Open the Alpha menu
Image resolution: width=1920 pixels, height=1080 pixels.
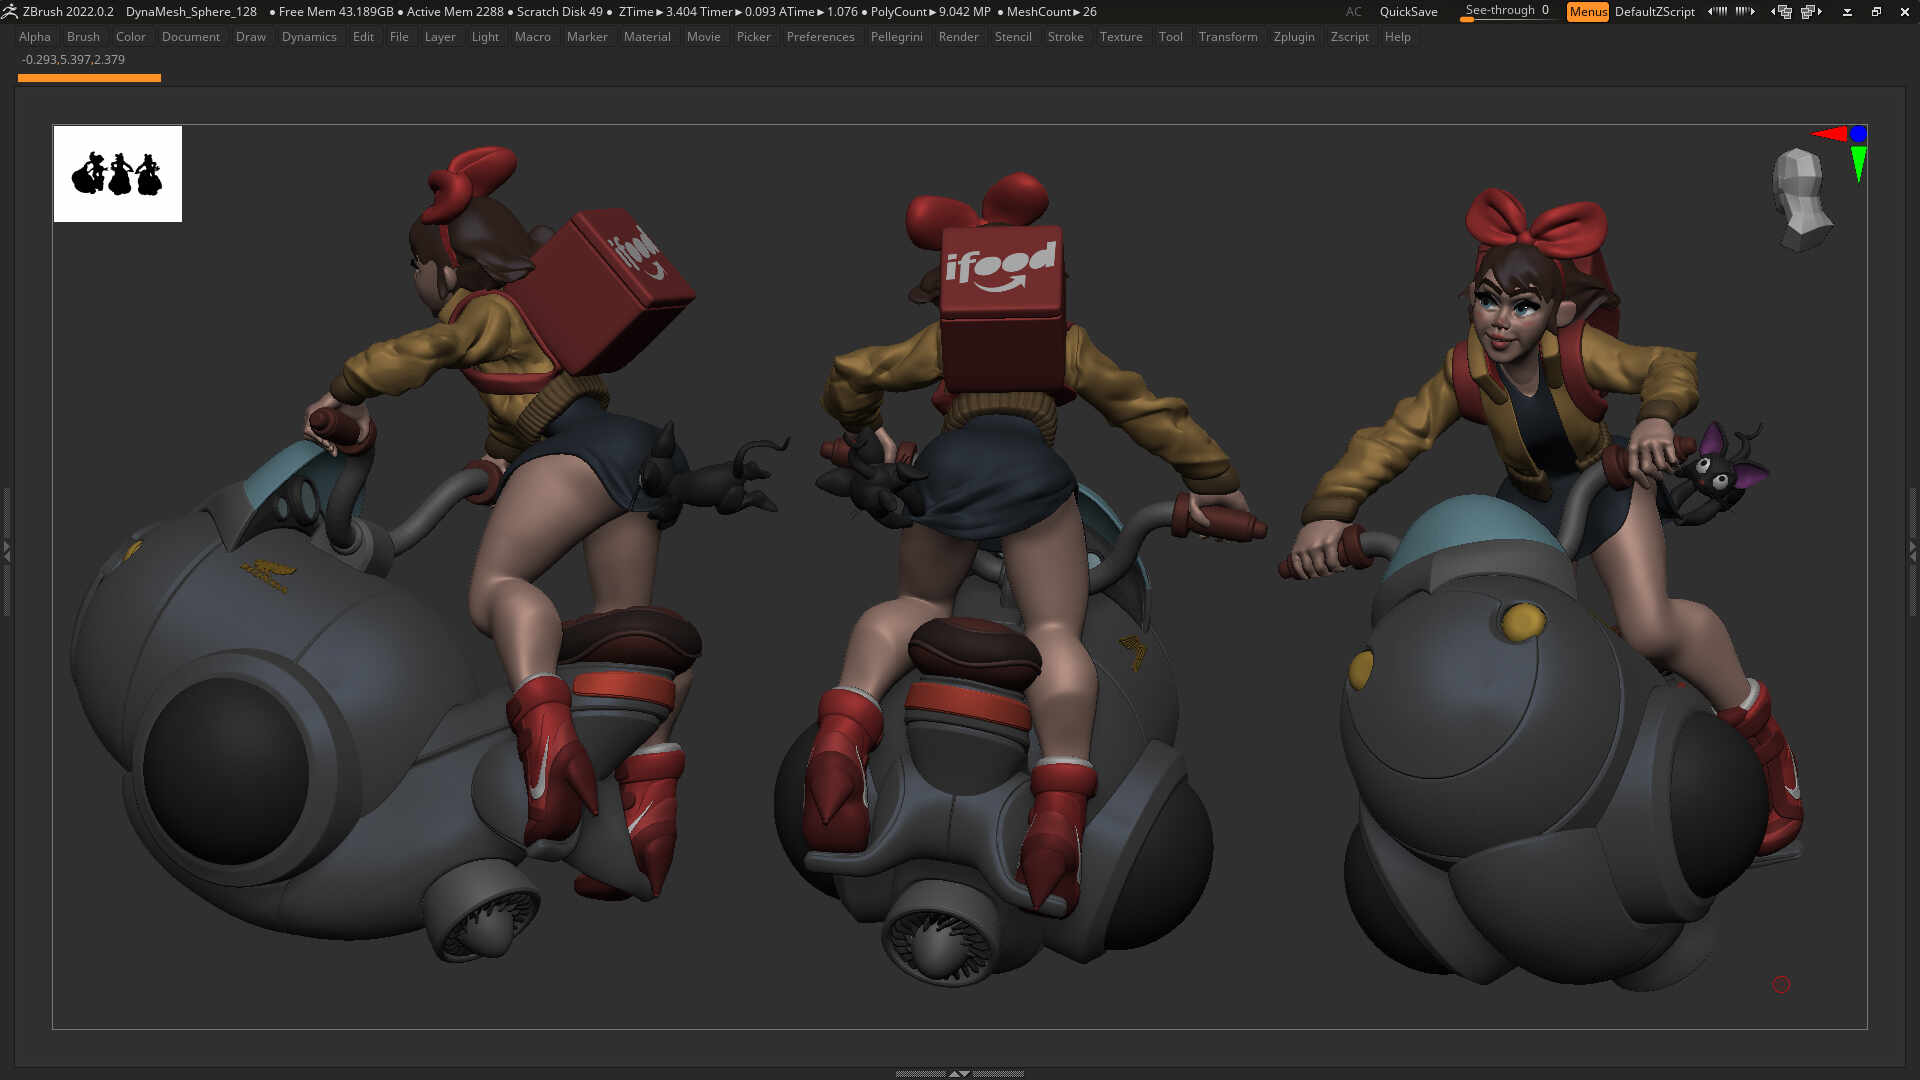(35, 37)
